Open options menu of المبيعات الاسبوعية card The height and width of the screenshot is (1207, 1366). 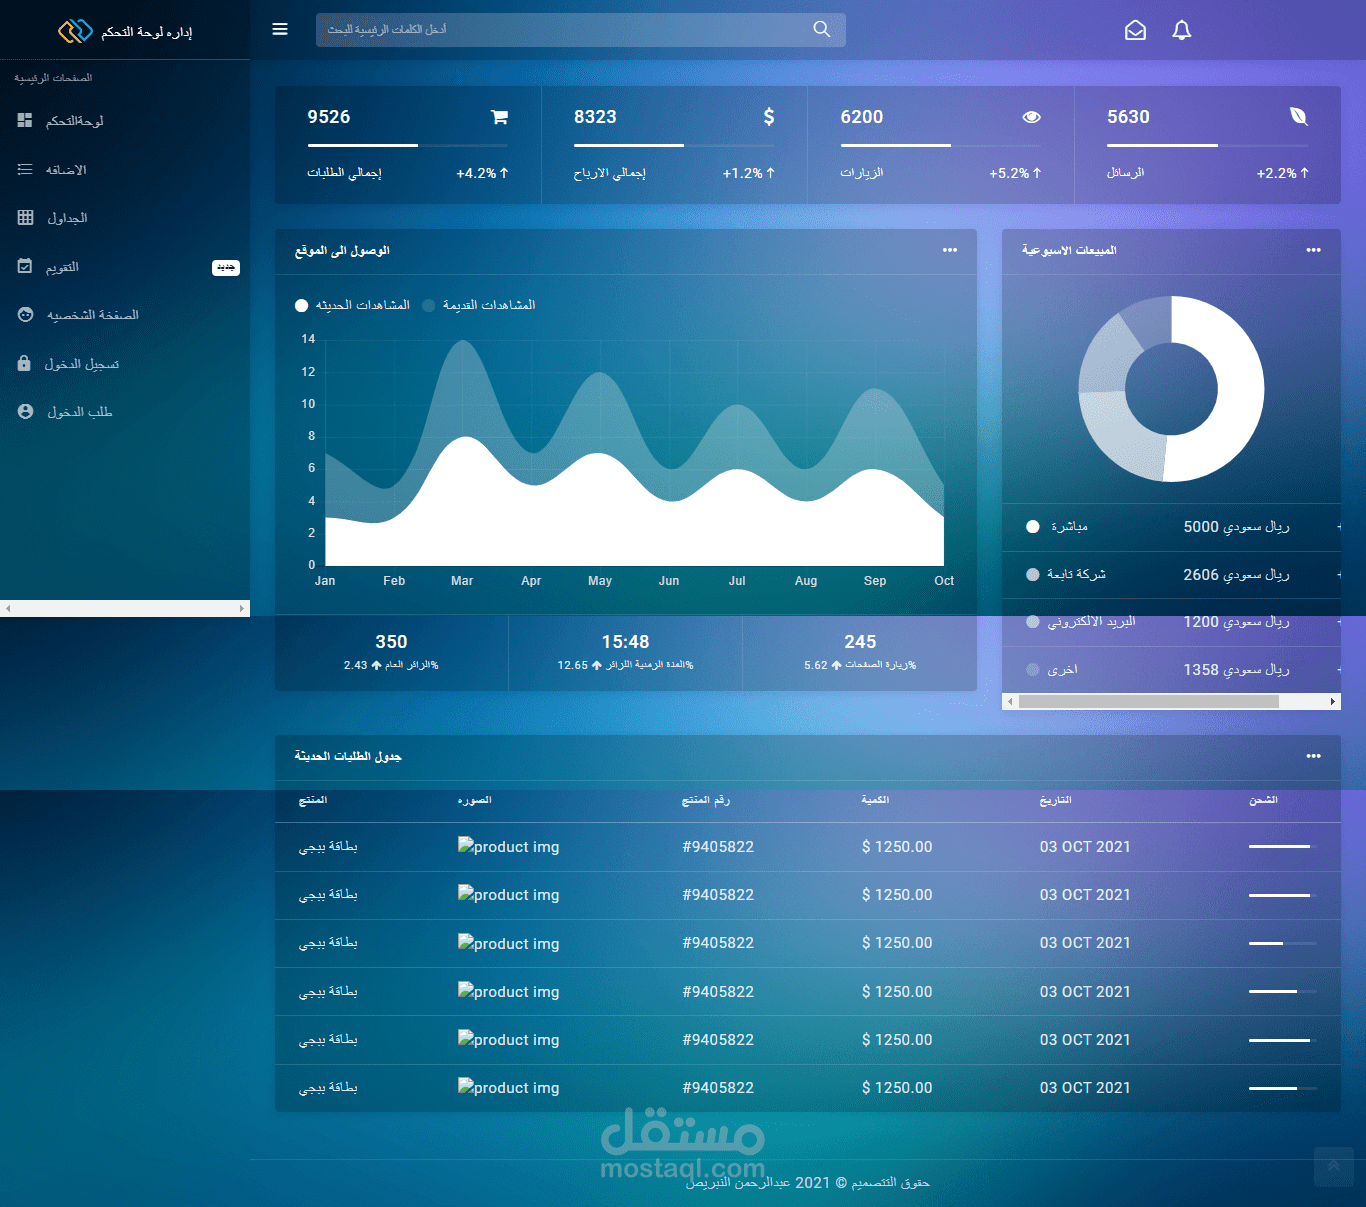tap(1313, 250)
